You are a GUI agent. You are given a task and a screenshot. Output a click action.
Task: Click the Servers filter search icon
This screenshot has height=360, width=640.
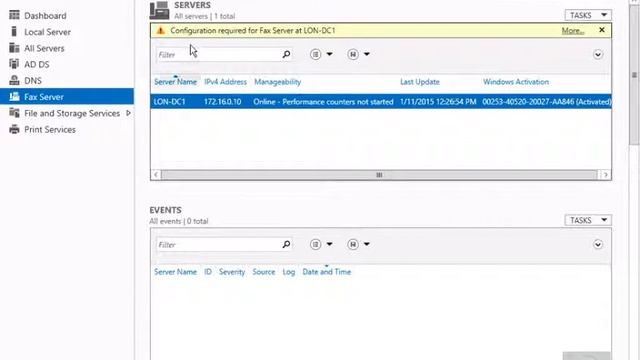click(x=287, y=54)
